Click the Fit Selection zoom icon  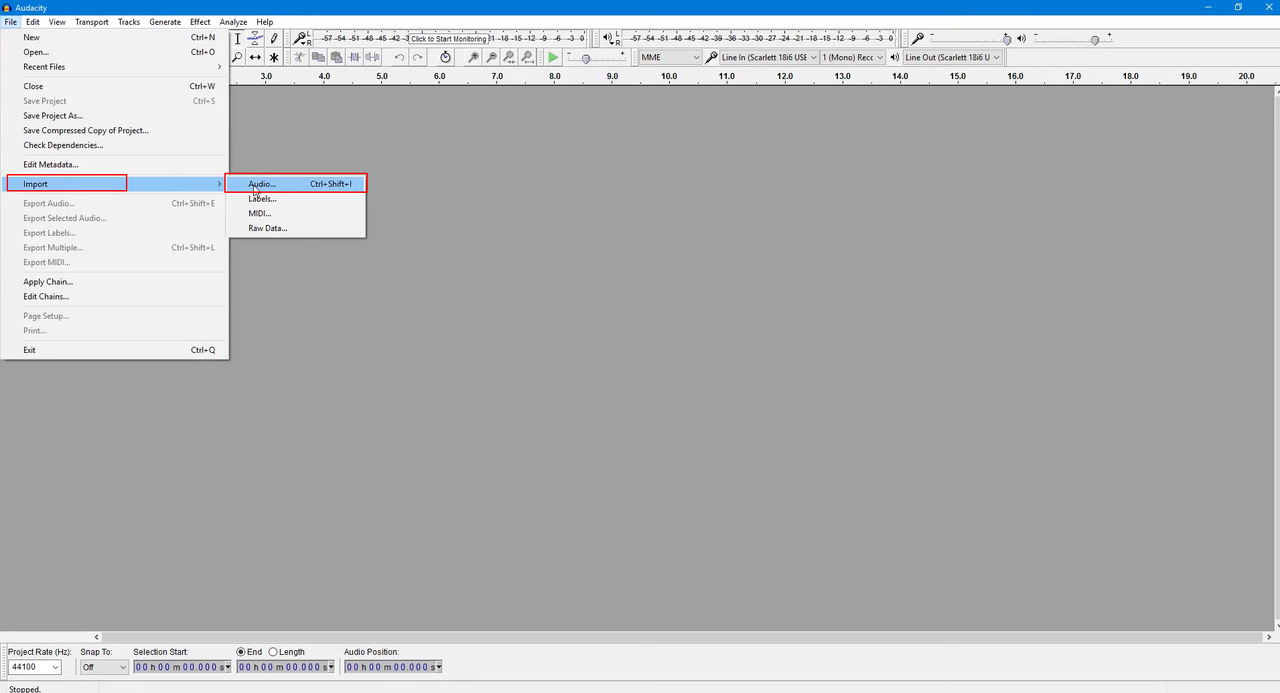(x=509, y=58)
